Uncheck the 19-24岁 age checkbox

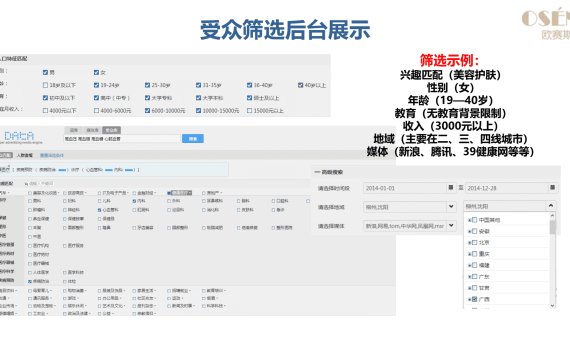click(96, 85)
